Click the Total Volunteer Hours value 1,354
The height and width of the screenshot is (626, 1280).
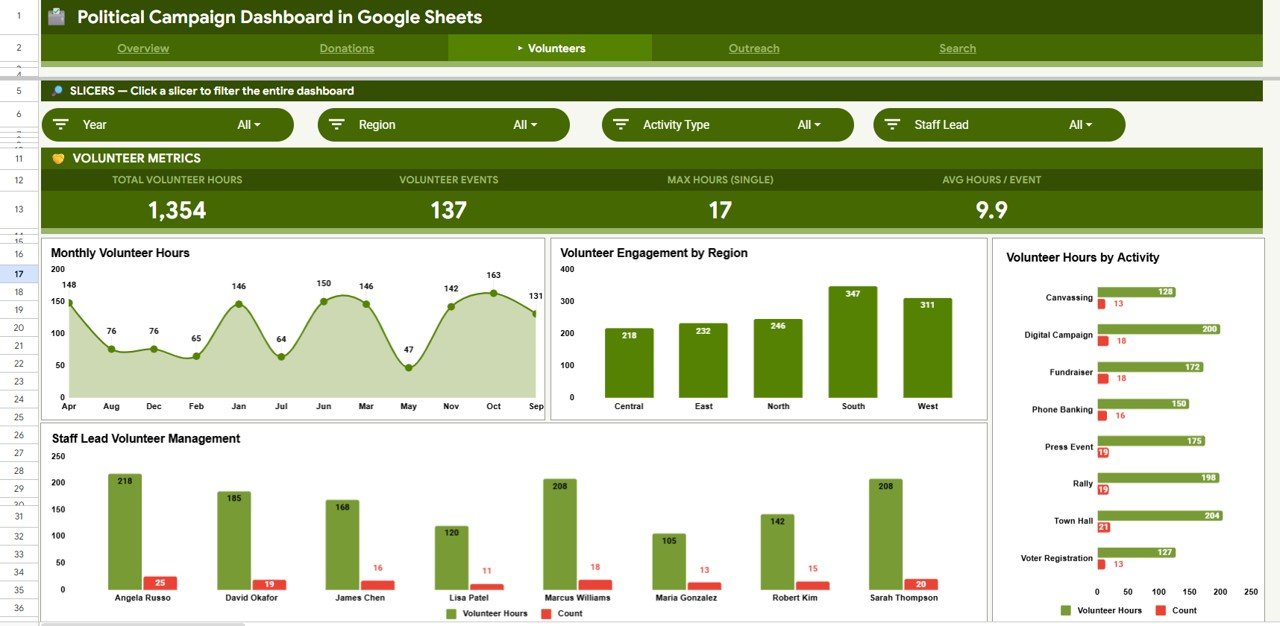tap(177, 210)
